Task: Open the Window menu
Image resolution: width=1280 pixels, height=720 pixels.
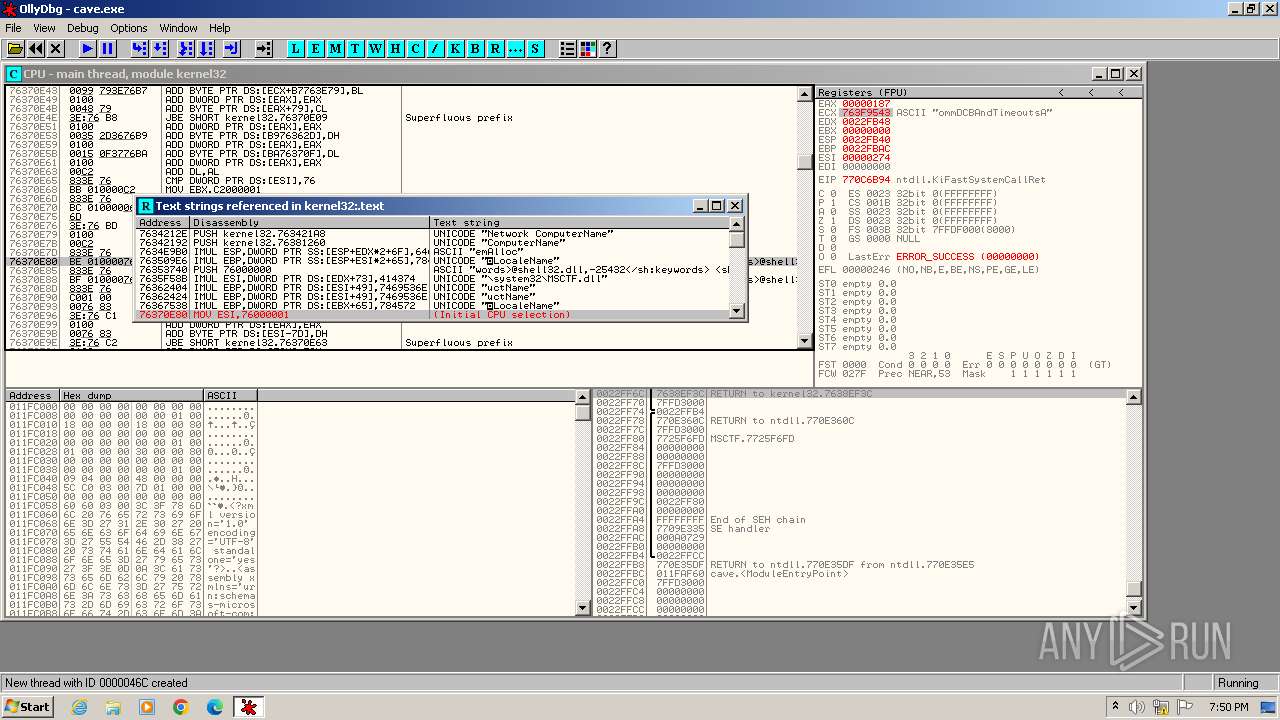Action: (178, 28)
